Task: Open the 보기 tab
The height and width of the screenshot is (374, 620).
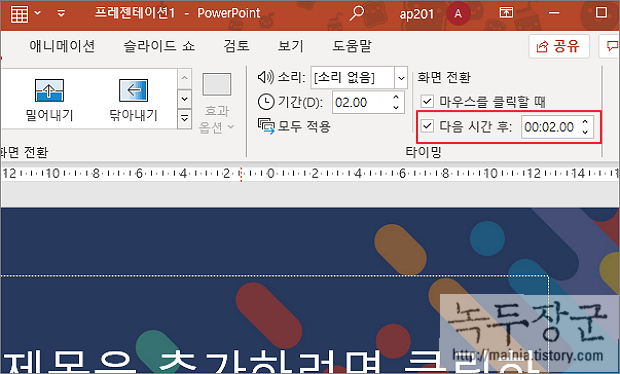Action: [291, 46]
